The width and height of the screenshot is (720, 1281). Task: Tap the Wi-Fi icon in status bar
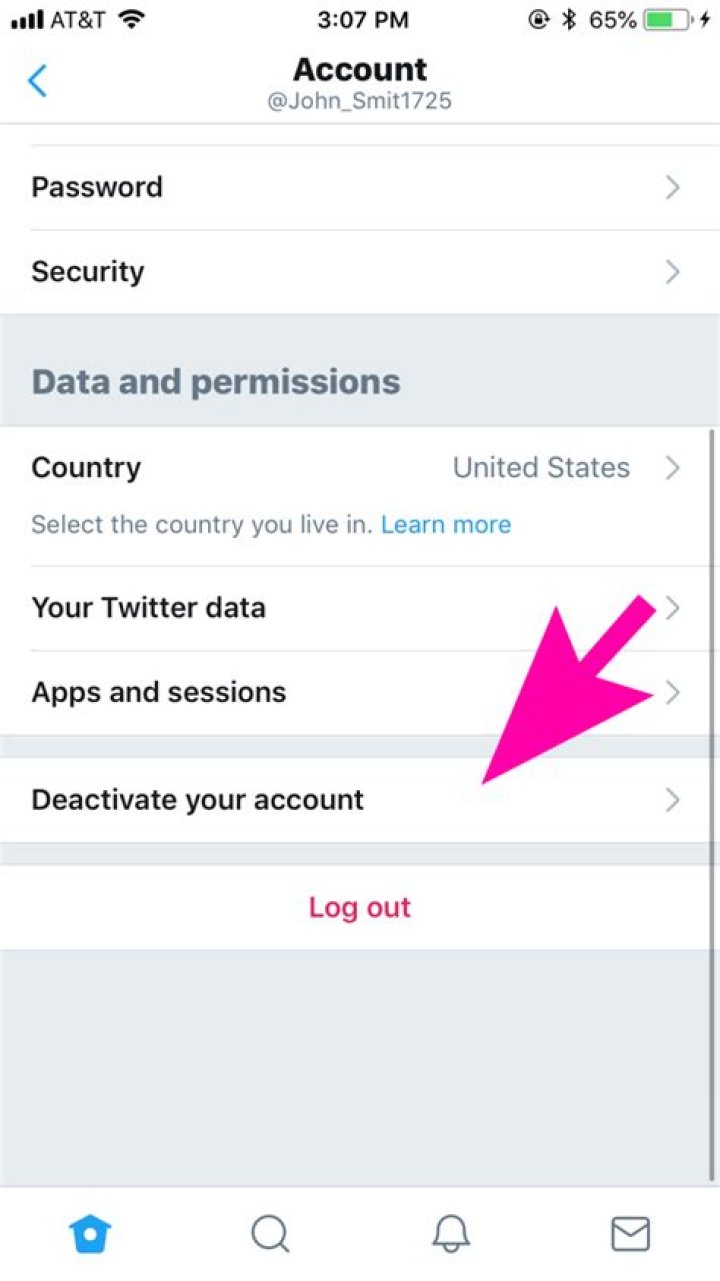129,19
